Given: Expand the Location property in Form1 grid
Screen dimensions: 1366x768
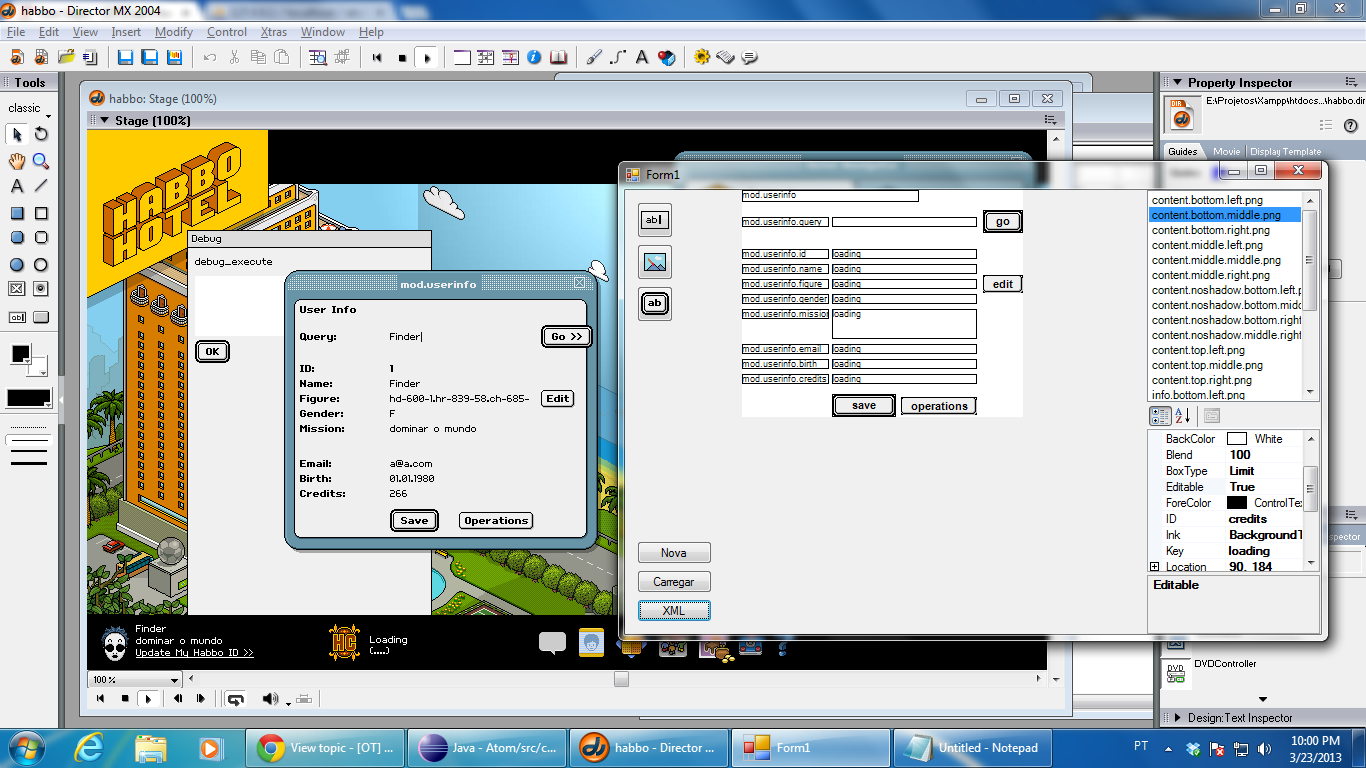Looking at the screenshot, I should [x=1155, y=567].
